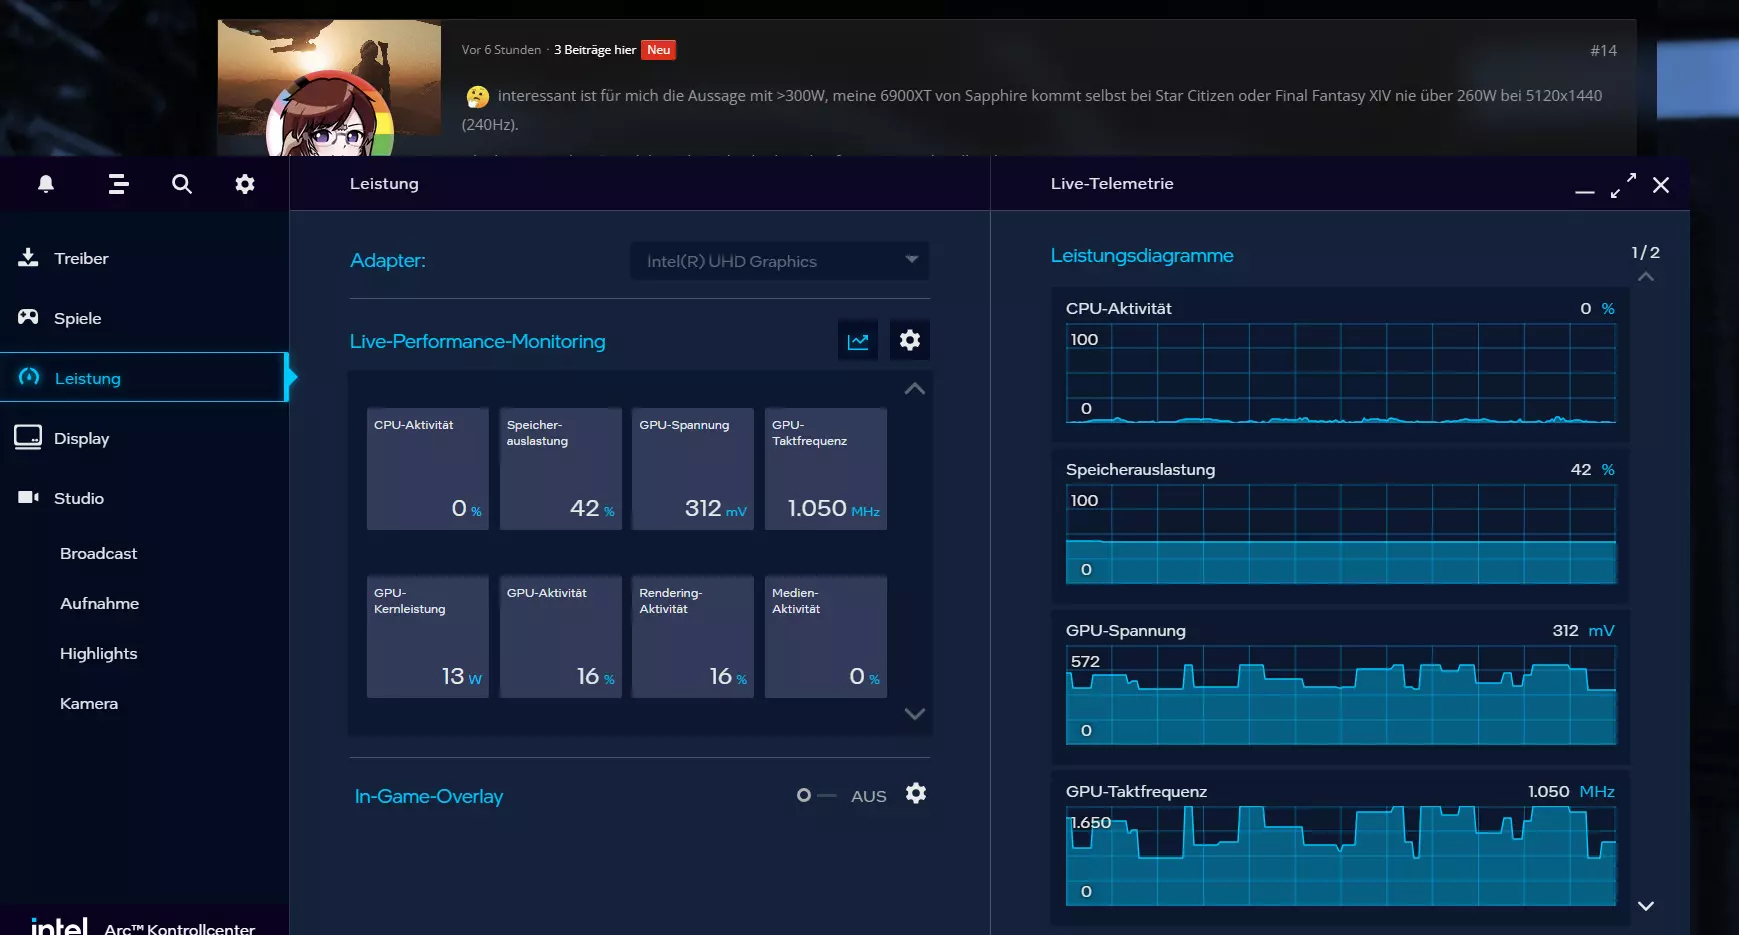Open the global settings gear in the sidebar header
Screen dimensions: 1739x935
245,184
